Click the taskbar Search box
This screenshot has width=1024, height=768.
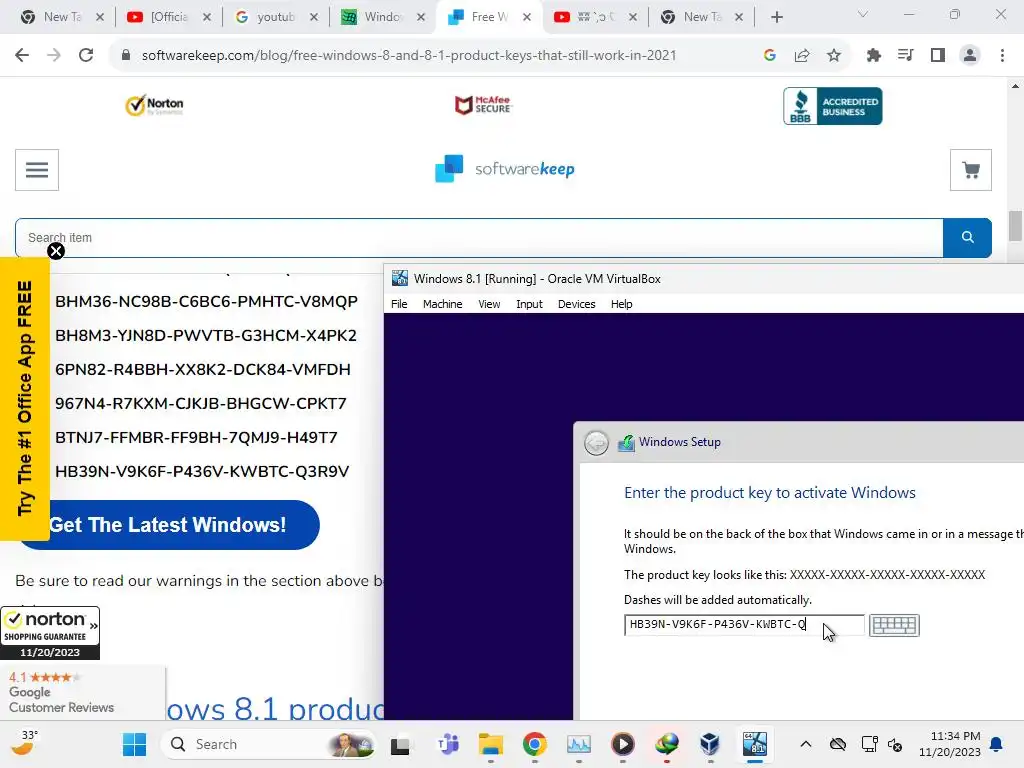(269, 744)
